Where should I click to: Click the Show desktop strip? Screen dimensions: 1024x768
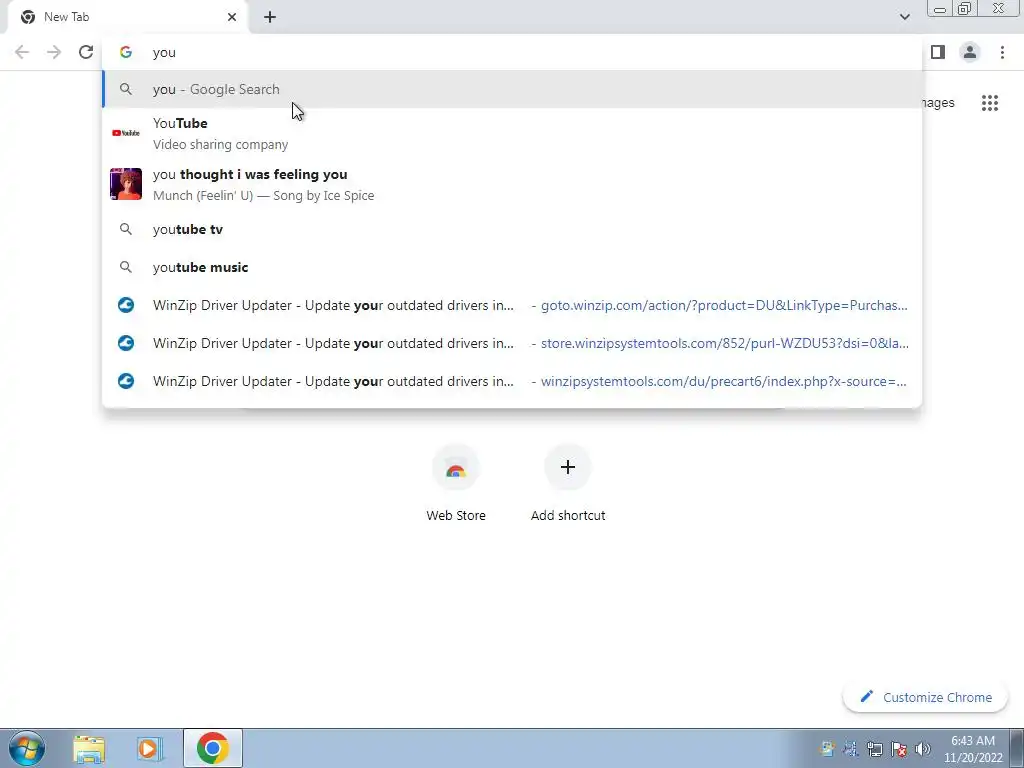(1017, 748)
